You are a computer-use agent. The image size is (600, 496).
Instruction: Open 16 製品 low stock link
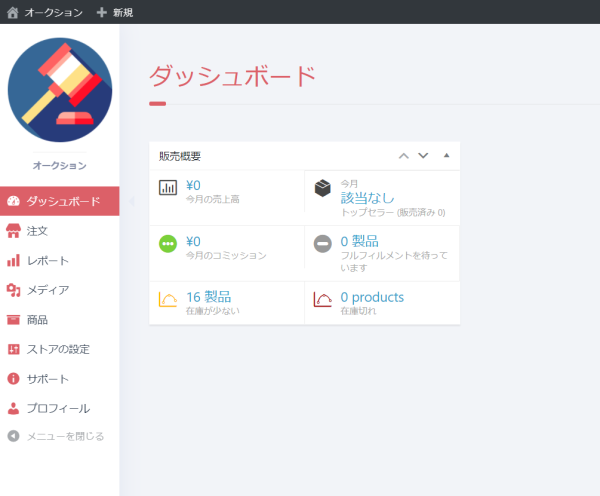coord(209,297)
